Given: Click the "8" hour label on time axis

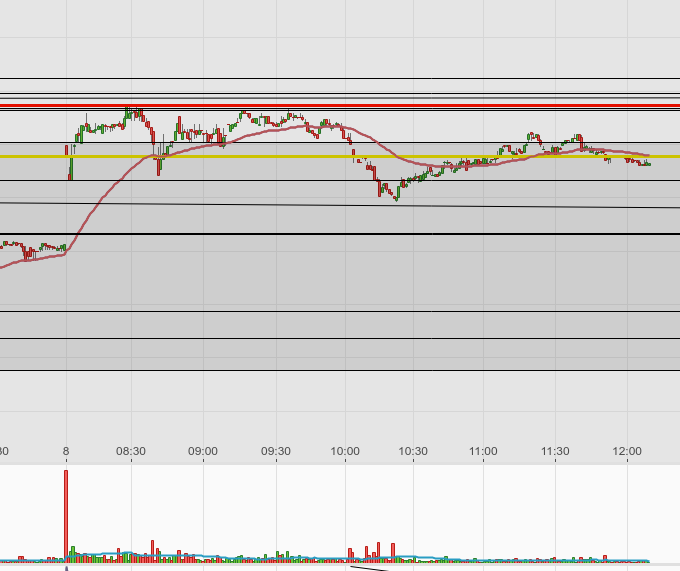Looking at the screenshot, I should tap(66, 451).
